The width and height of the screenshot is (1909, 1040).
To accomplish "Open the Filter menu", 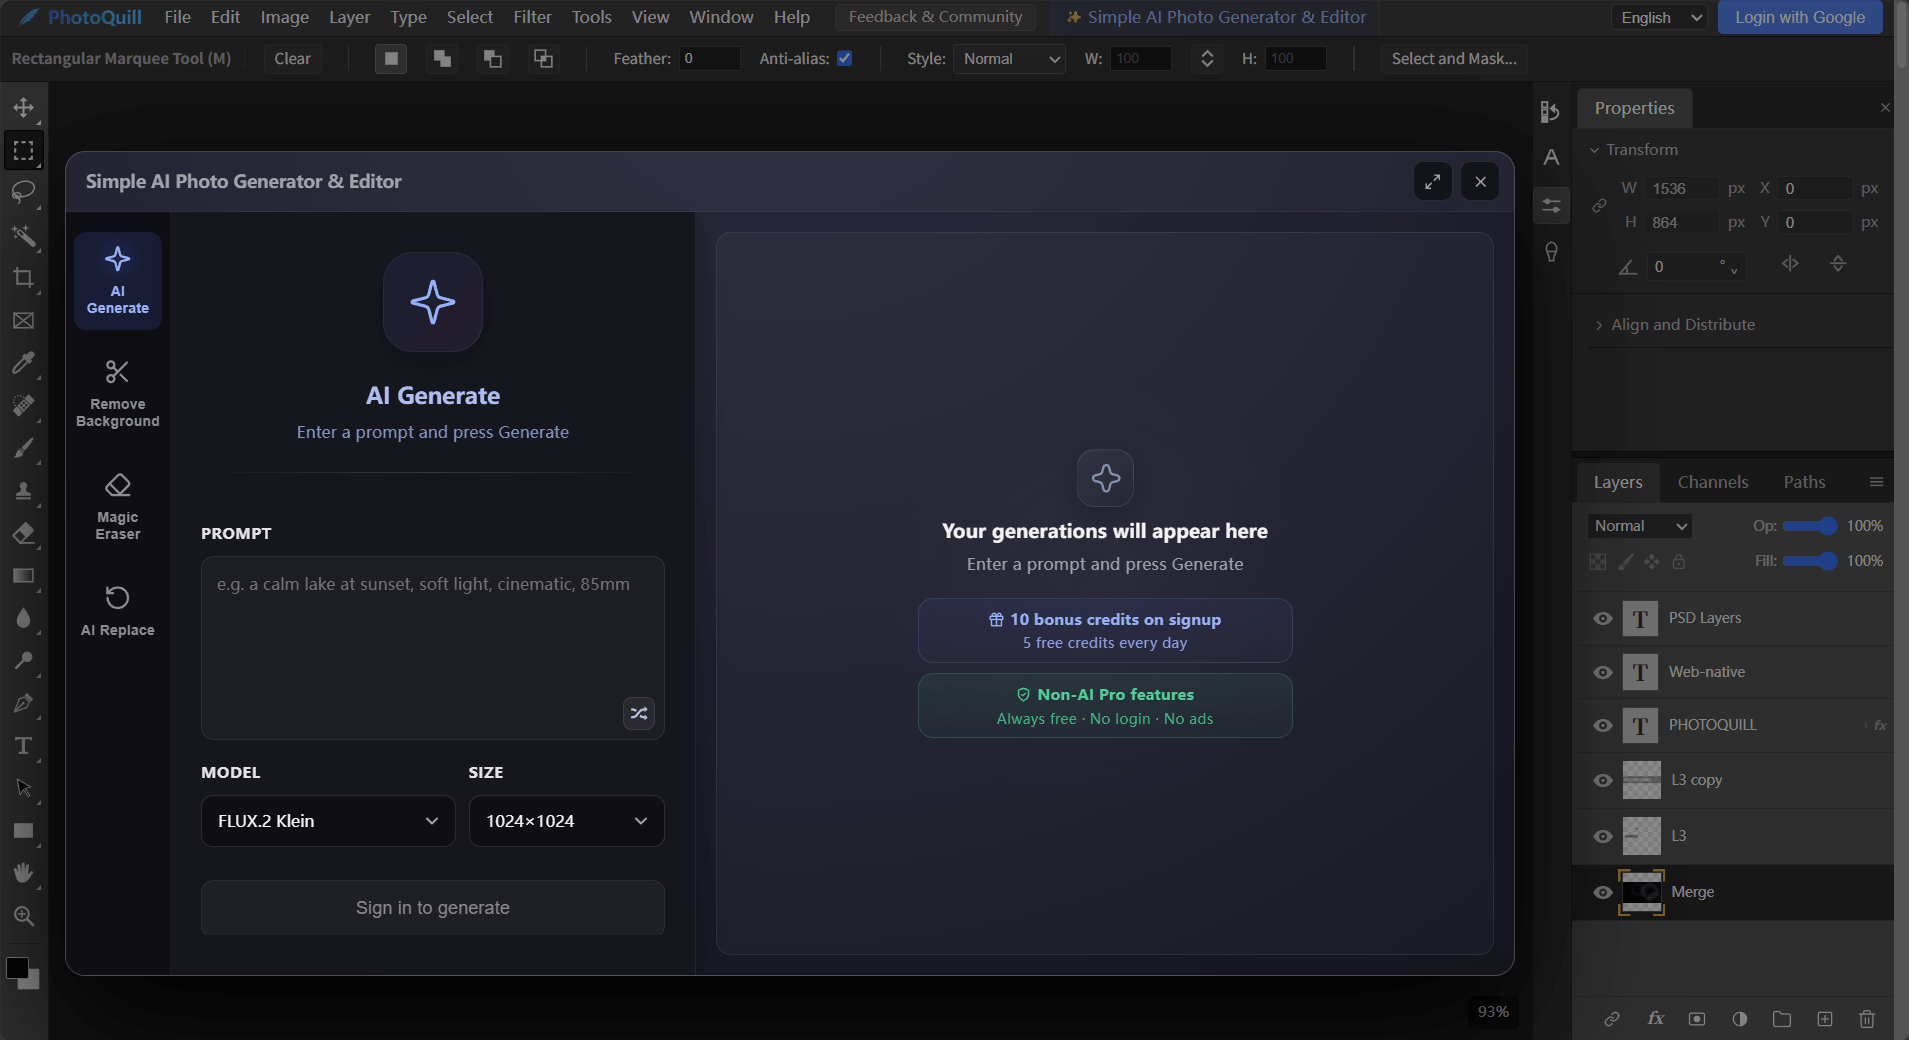I will pyautogui.click(x=532, y=17).
